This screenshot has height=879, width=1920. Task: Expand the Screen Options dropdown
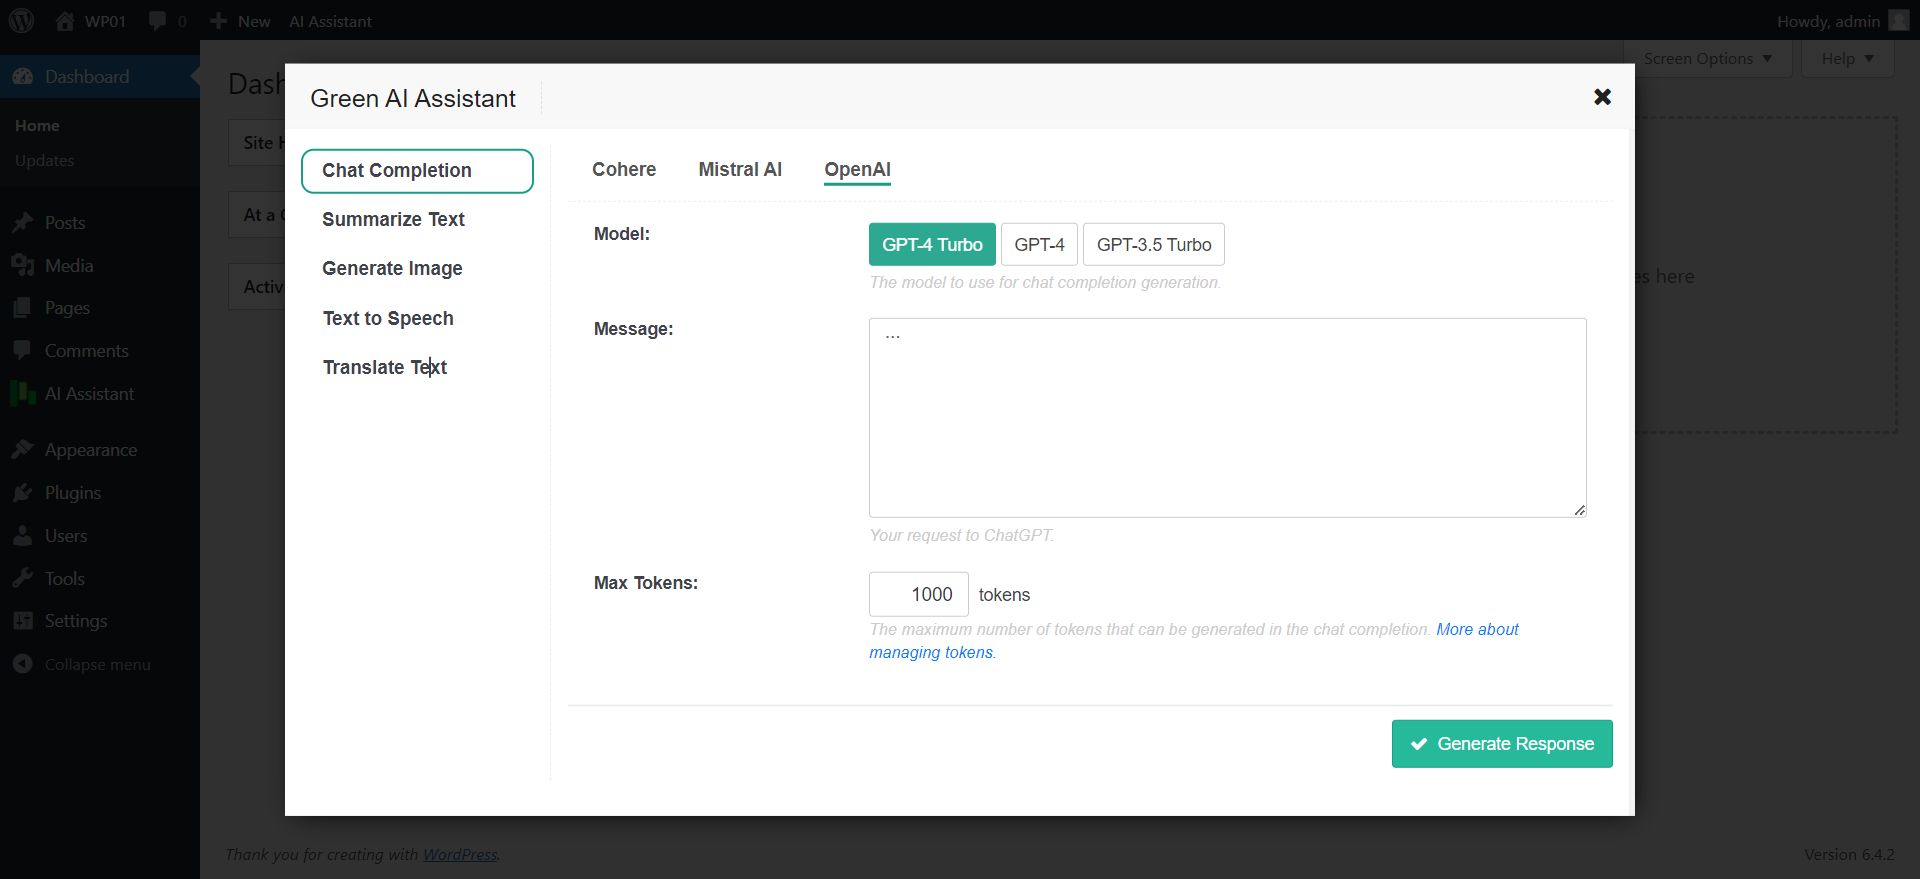click(1708, 59)
